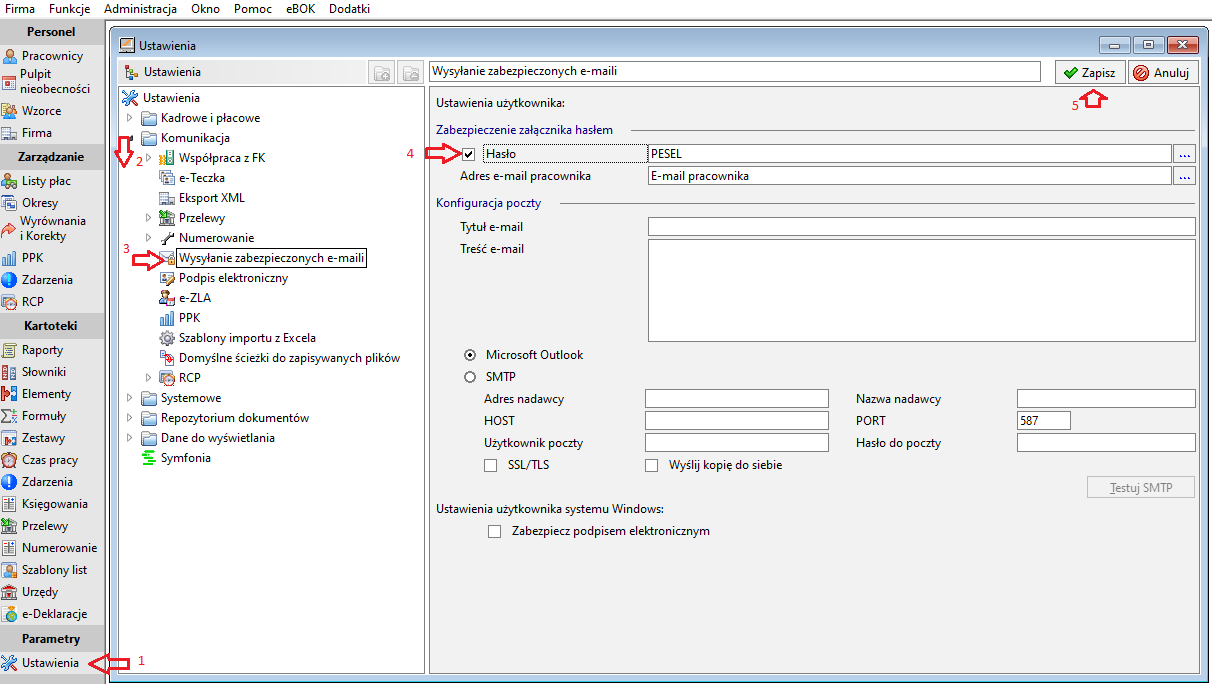Screen dimensions: 1212x684
Task: Expand the Przelewy tree node
Action: coord(148,218)
